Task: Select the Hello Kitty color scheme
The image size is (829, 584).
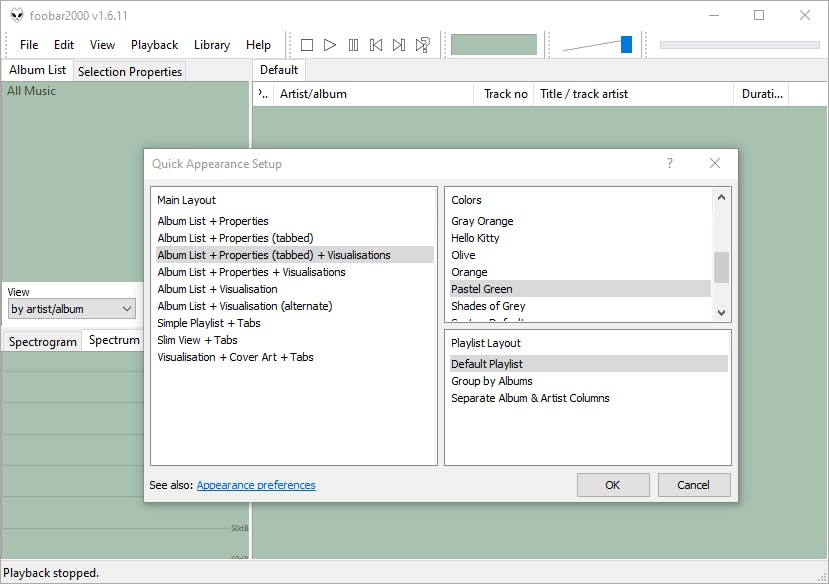Action: pos(475,238)
